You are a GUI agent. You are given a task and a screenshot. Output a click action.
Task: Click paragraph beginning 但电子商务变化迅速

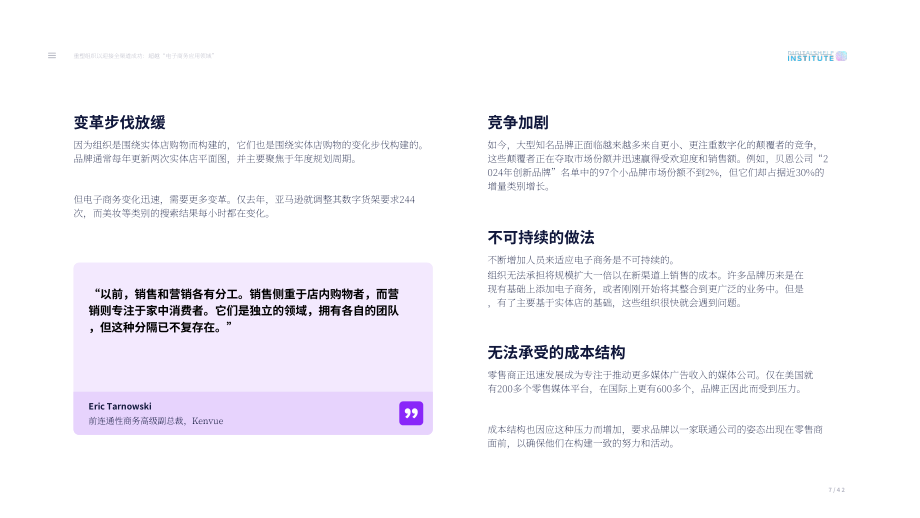(x=244, y=206)
